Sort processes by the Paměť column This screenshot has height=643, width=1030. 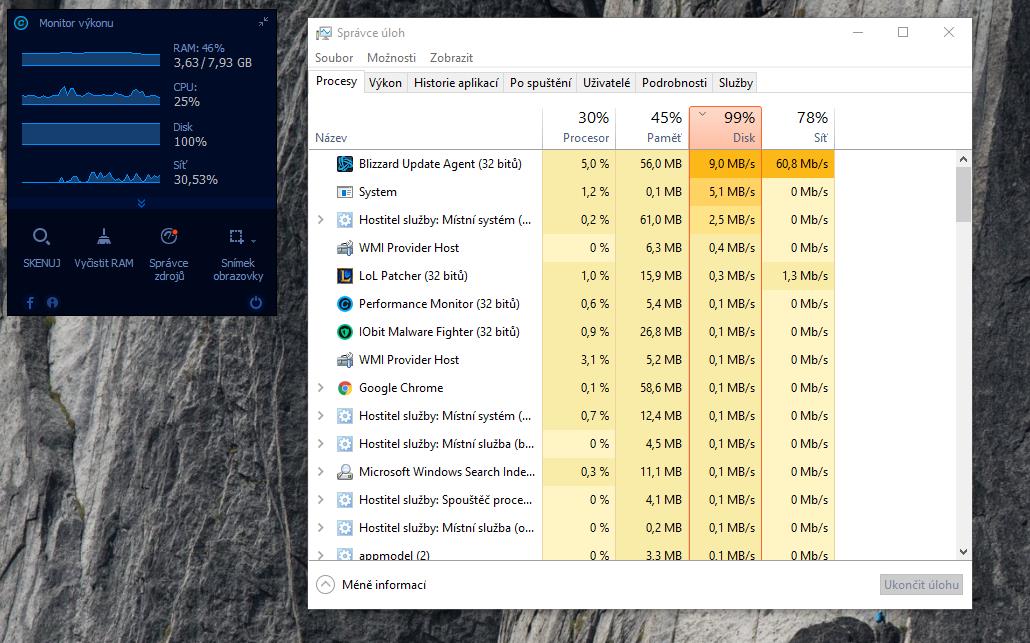tap(651, 127)
